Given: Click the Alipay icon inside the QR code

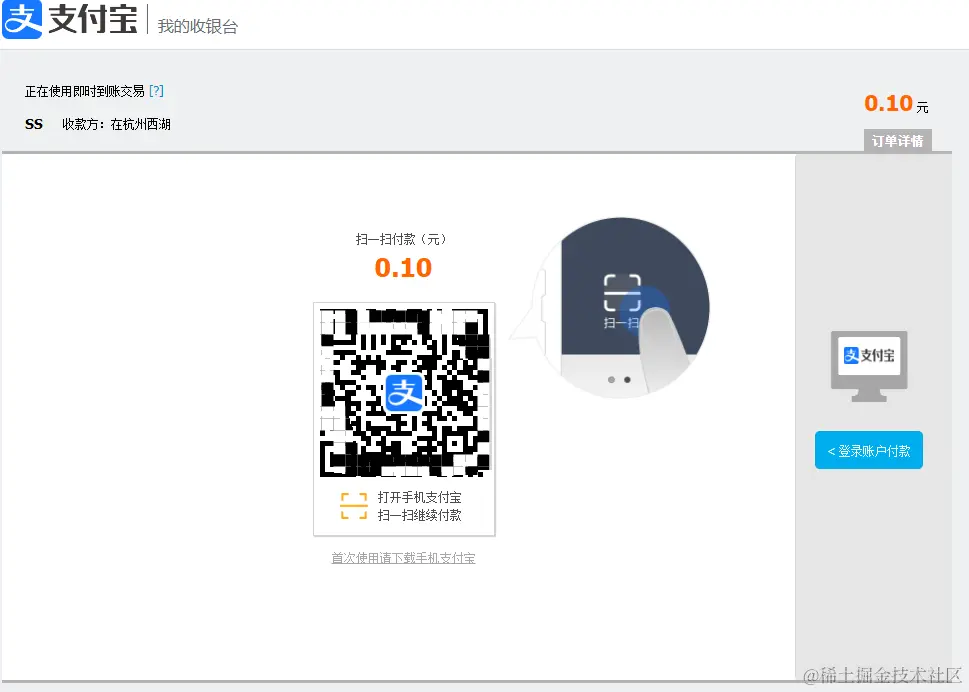Looking at the screenshot, I should 404,392.
